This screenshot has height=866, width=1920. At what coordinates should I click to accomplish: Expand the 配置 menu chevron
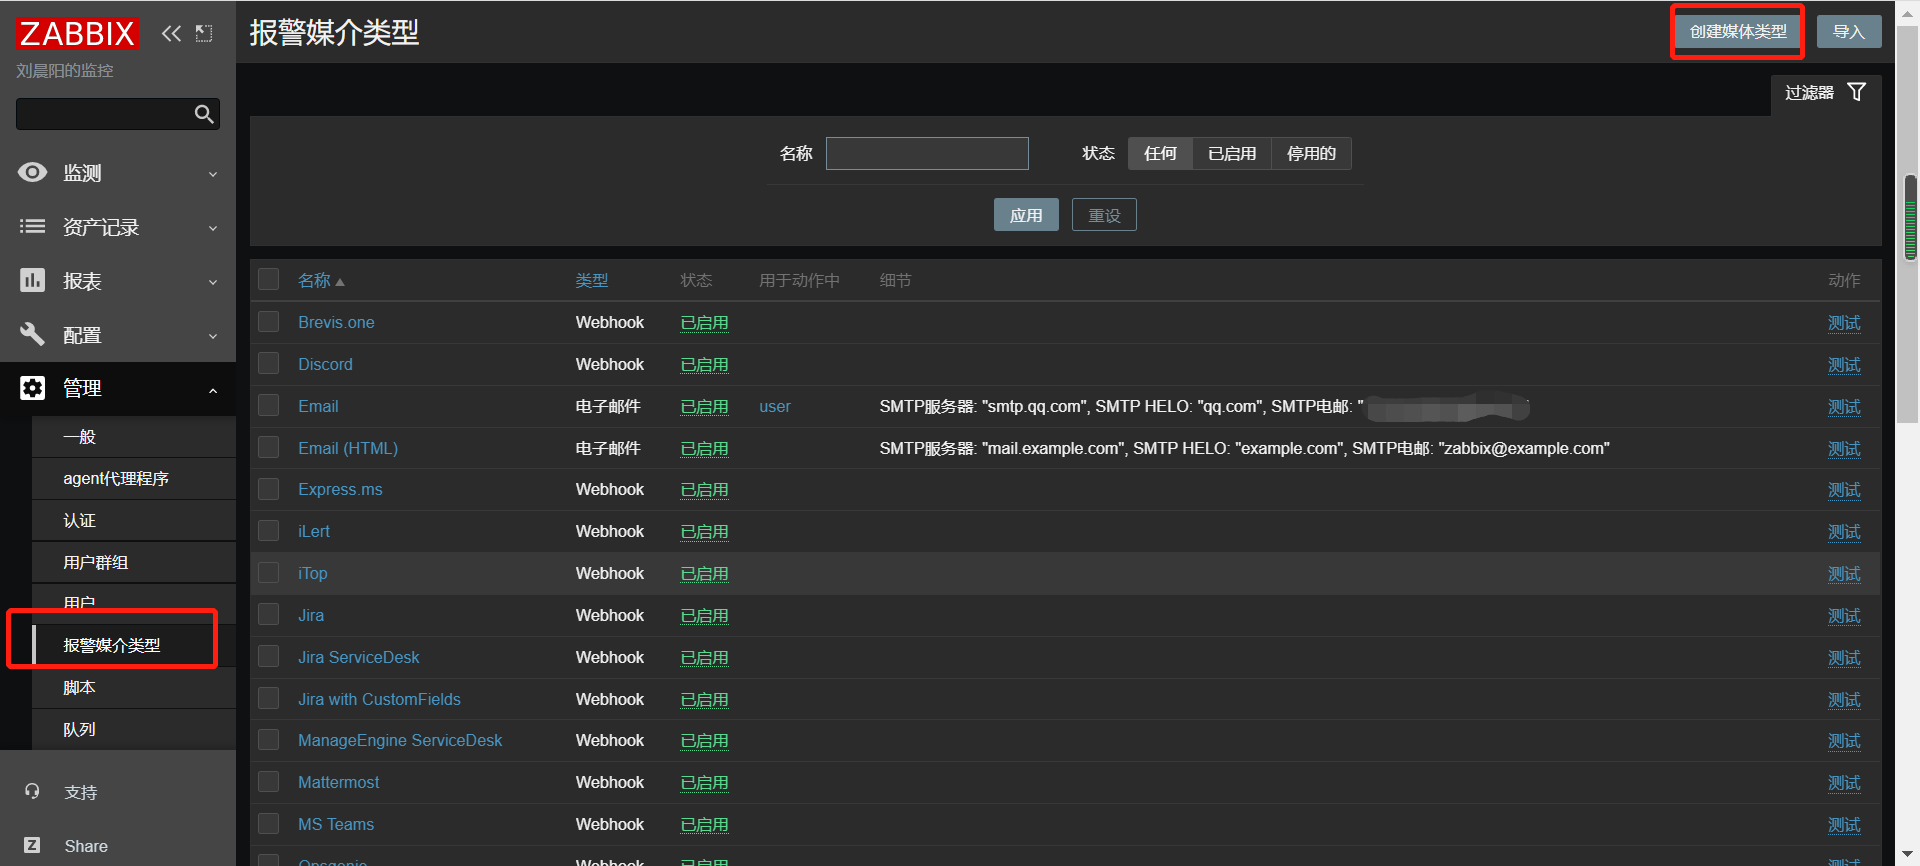pyautogui.click(x=213, y=336)
